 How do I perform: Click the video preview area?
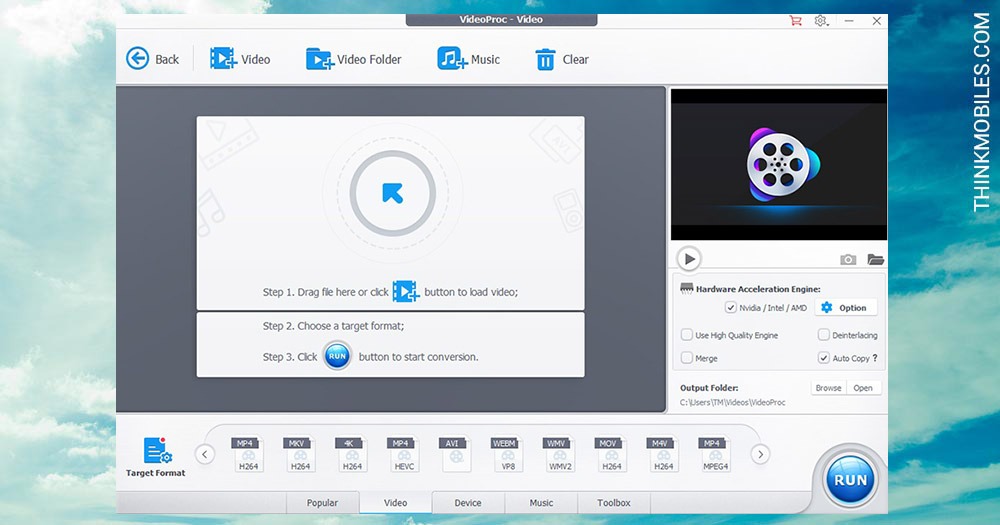point(779,165)
